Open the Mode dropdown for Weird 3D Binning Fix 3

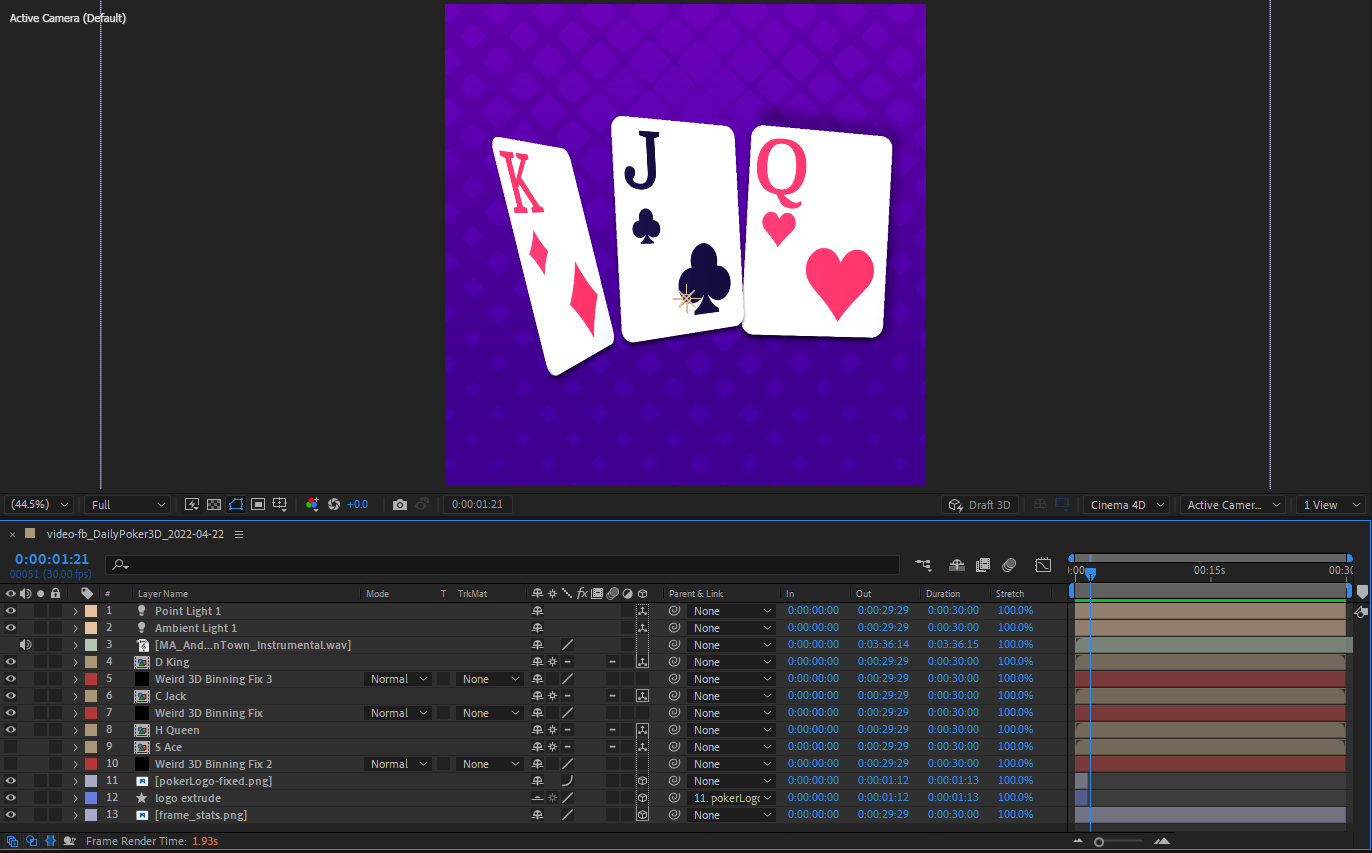click(x=398, y=679)
